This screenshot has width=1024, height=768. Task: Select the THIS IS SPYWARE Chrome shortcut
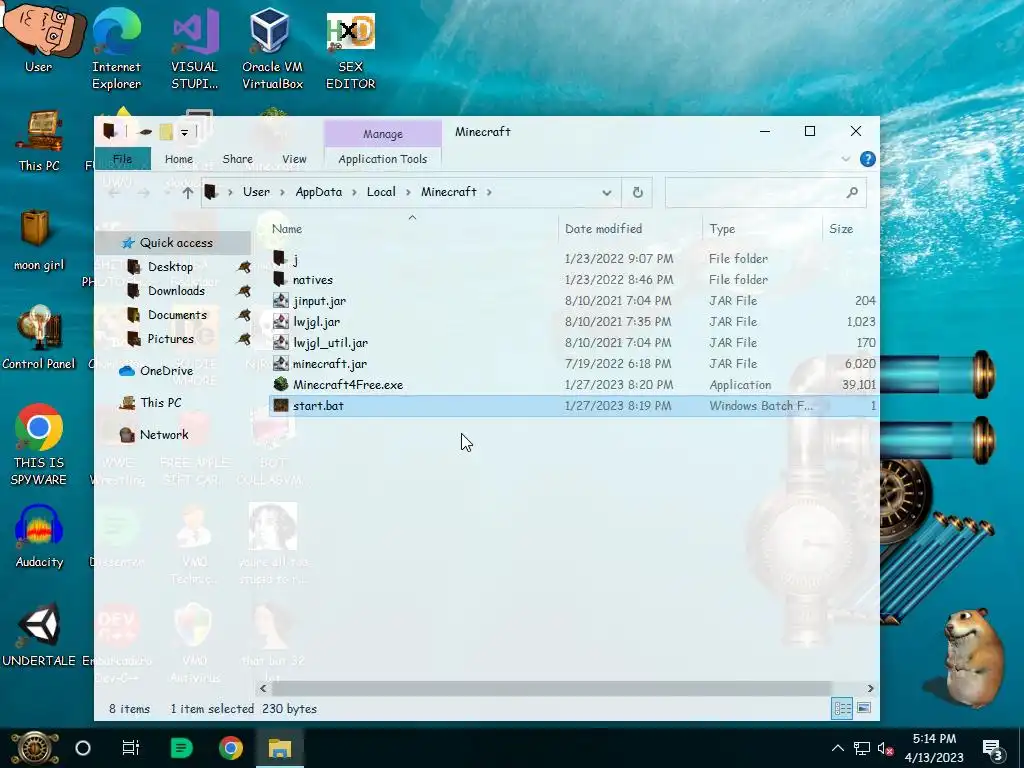point(39,445)
